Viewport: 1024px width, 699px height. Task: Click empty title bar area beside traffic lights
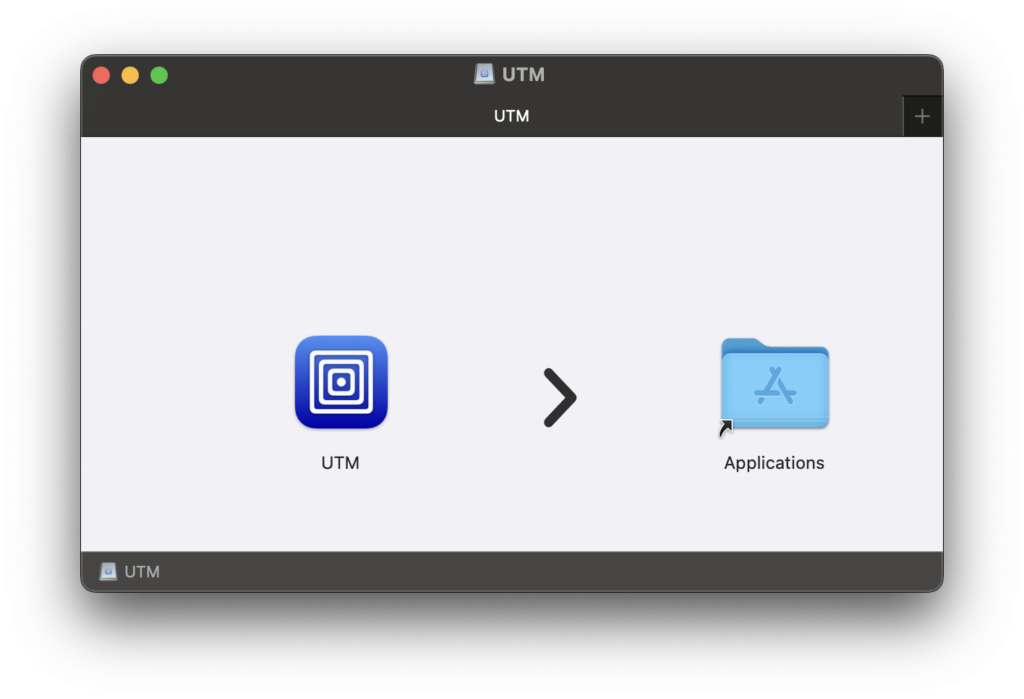[x=313, y=75]
